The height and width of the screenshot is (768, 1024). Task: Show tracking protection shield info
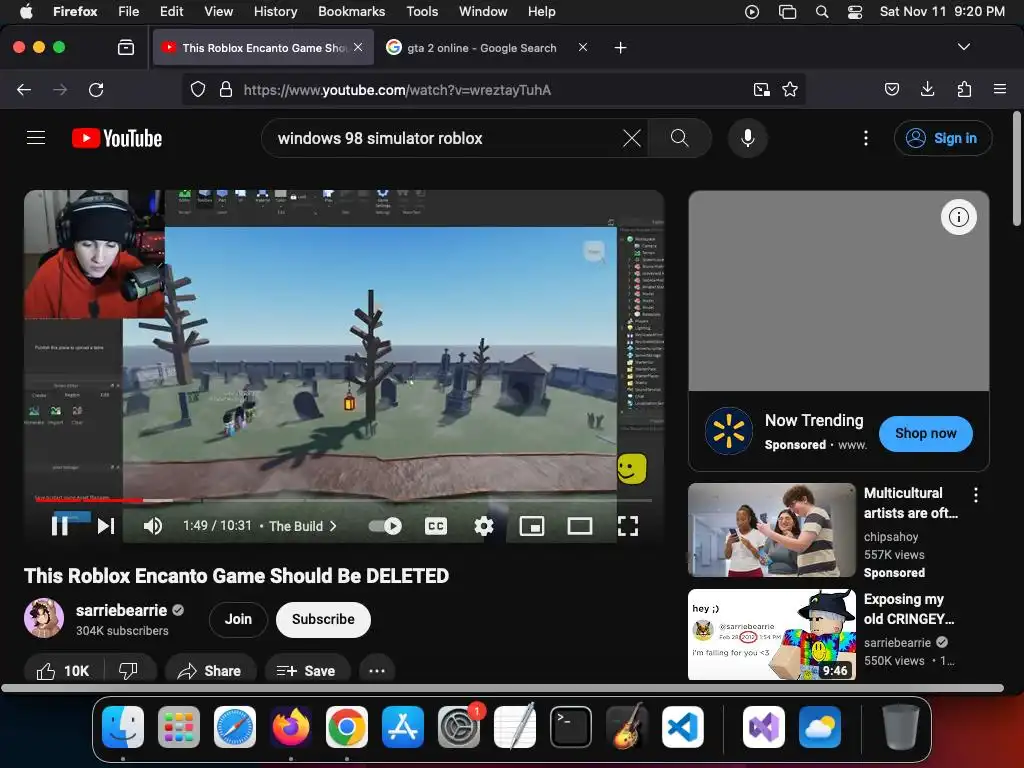198,89
